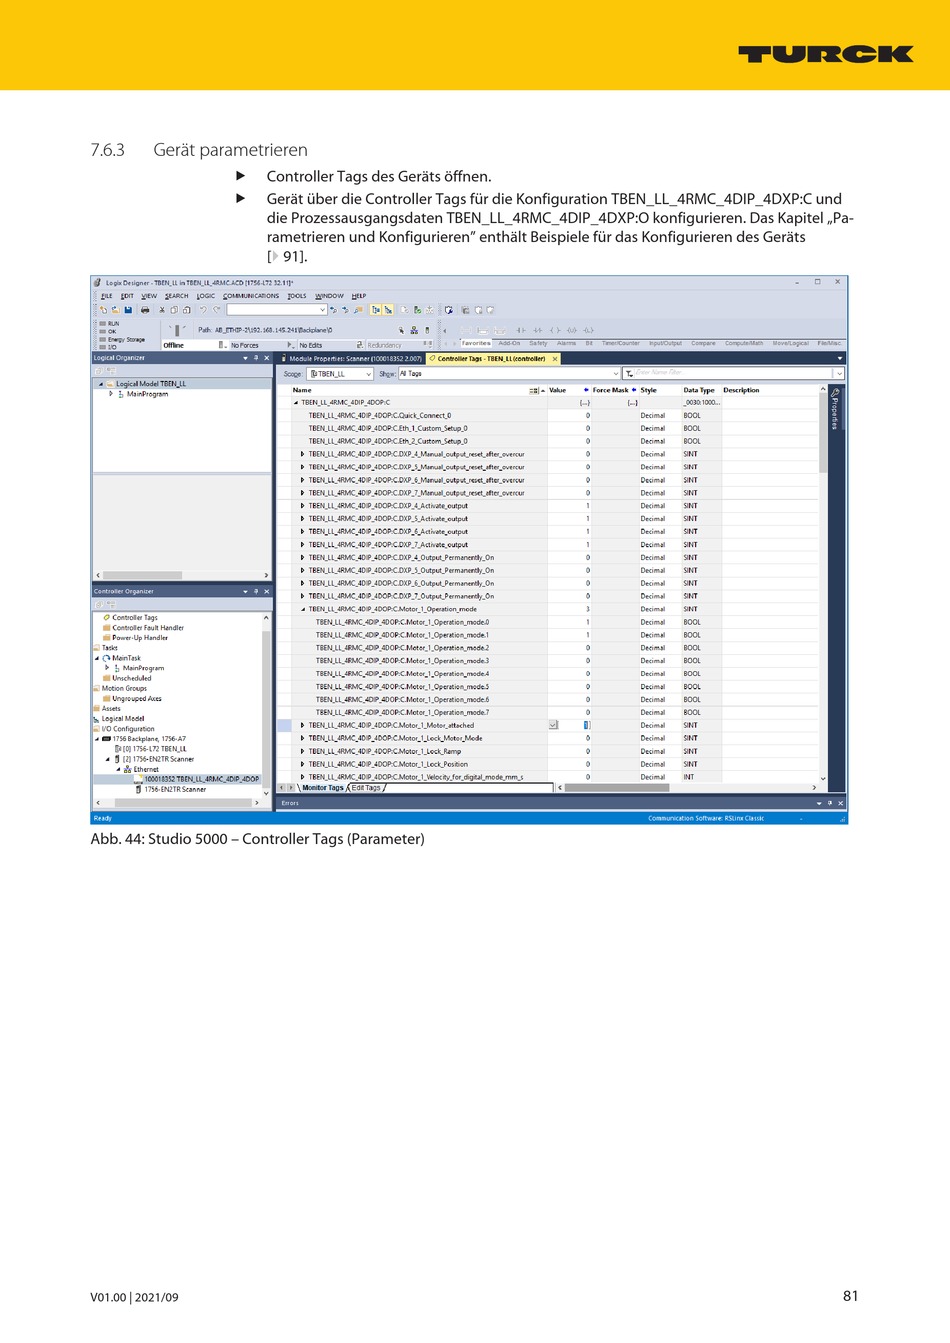Click the Ungrouped Axes folder

click(x=132, y=699)
